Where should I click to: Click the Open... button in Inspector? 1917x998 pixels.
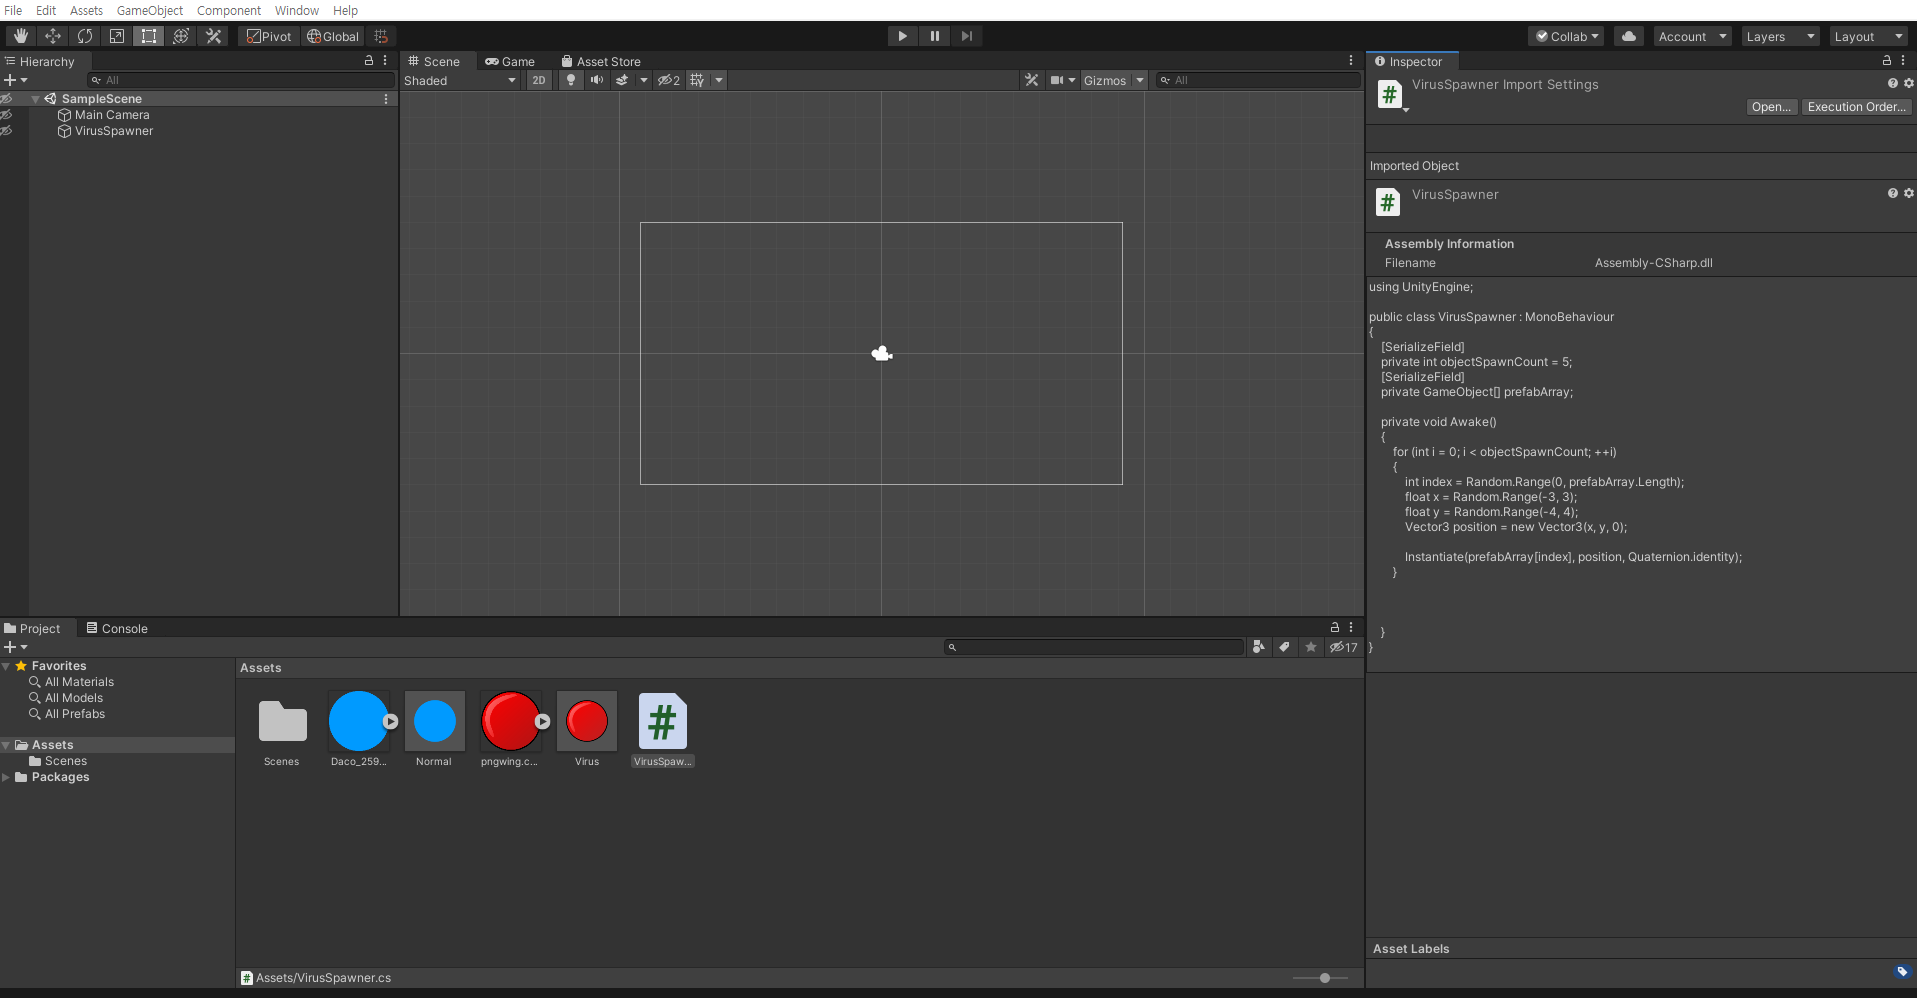click(1772, 107)
